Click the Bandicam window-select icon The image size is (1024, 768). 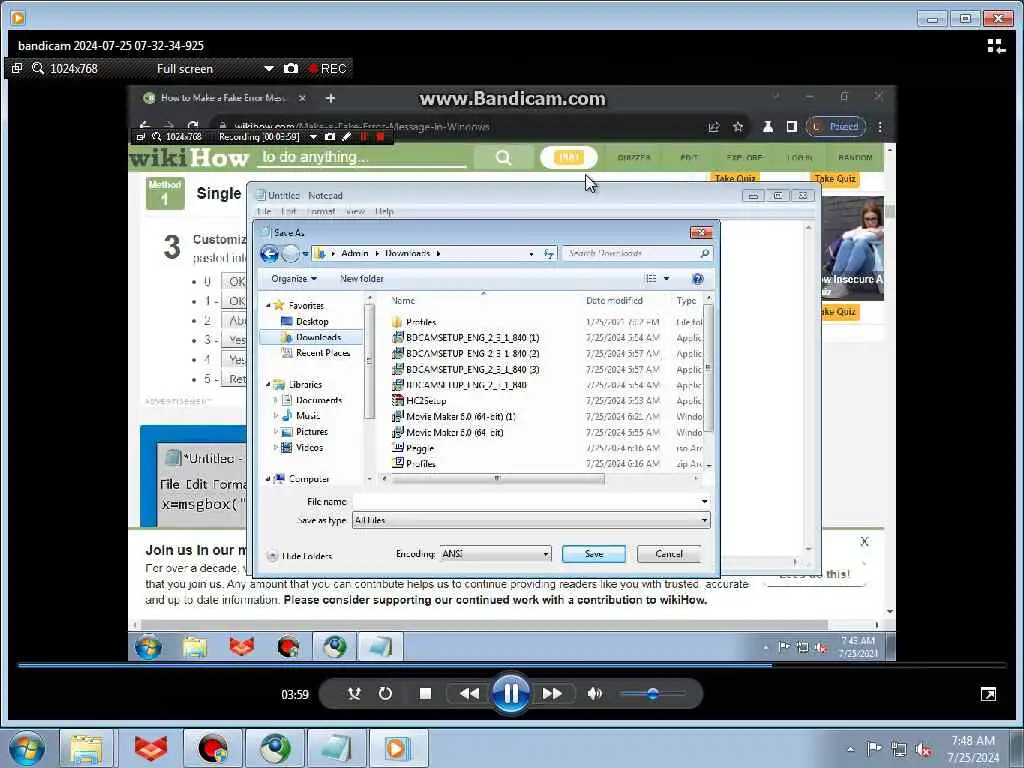point(17,68)
